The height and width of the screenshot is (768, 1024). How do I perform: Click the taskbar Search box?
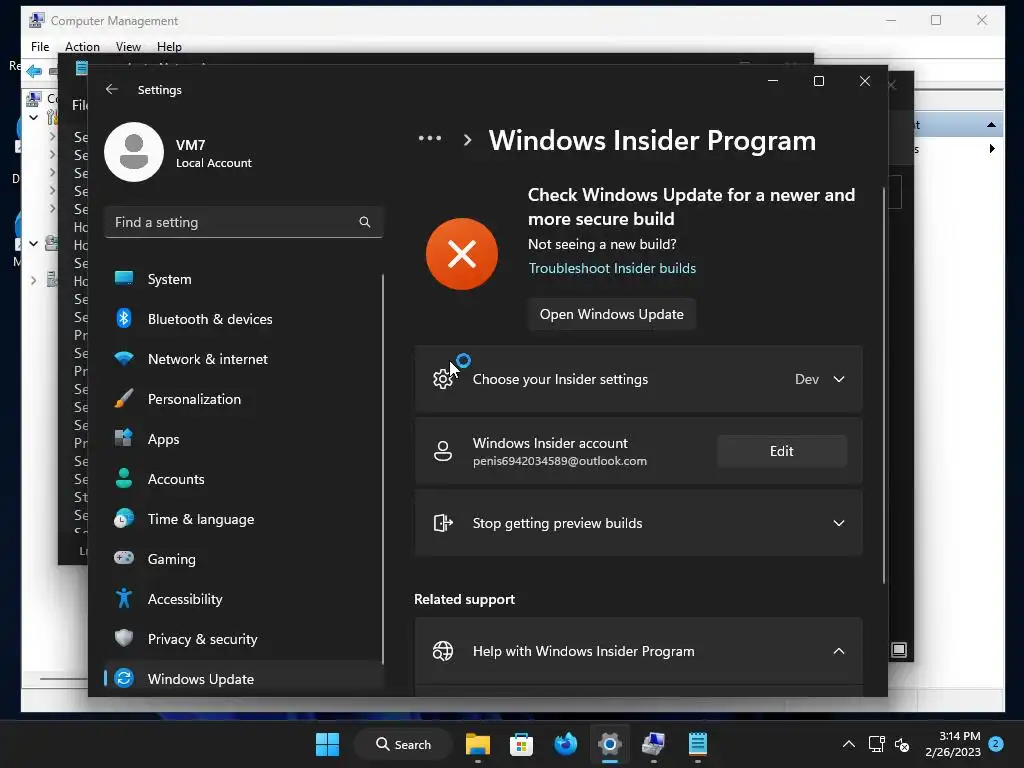pyautogui.click(x=403, y=744)
